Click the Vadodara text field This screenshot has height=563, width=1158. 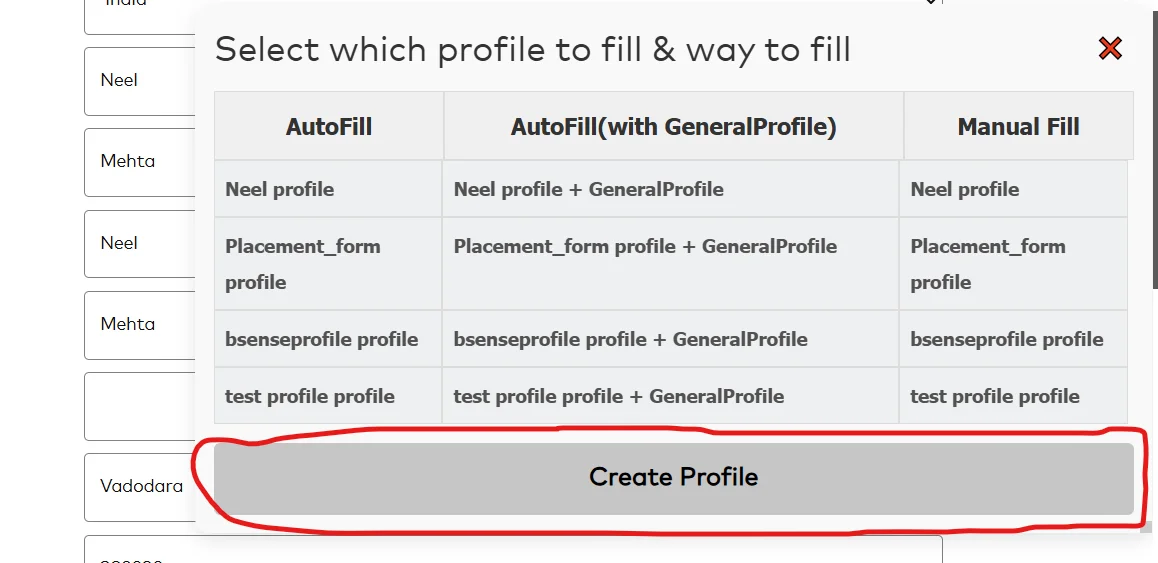(x=140, y=487)
